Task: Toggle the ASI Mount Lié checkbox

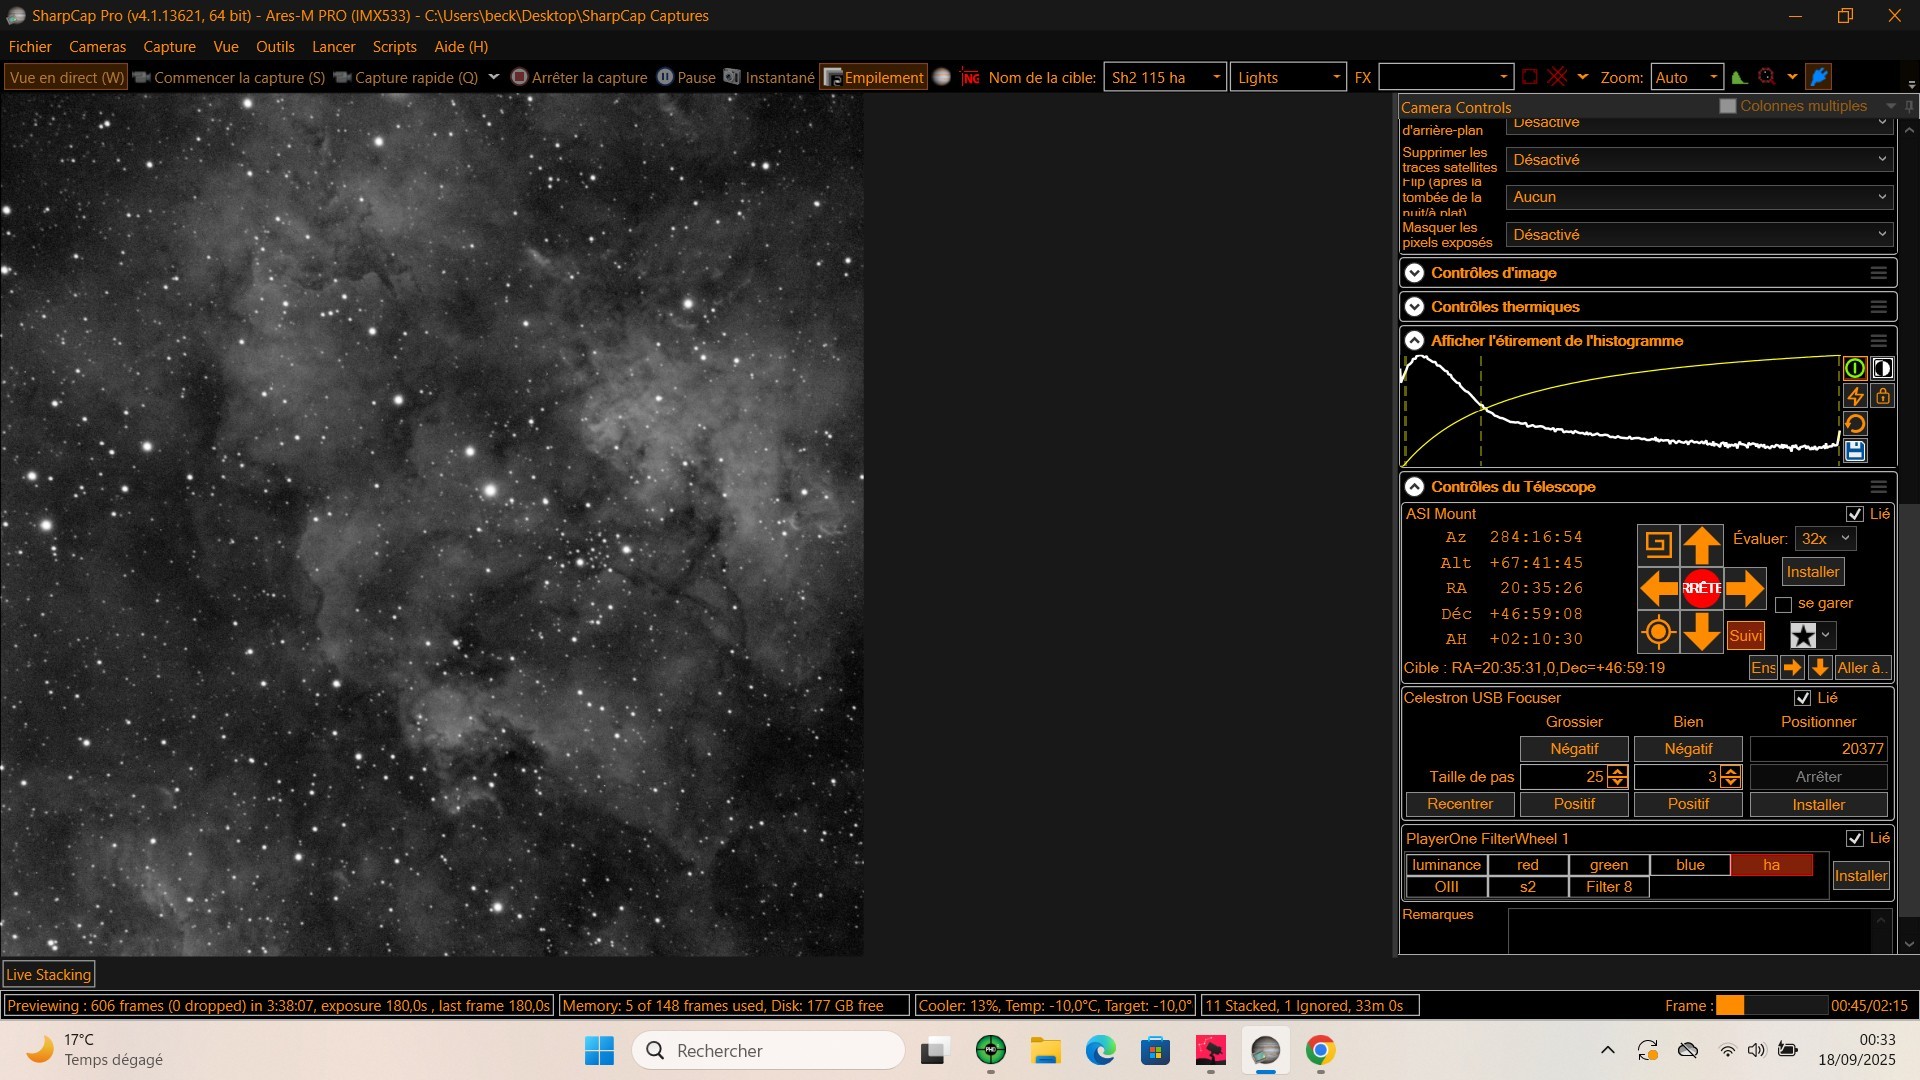Action: click(1855, 514)
